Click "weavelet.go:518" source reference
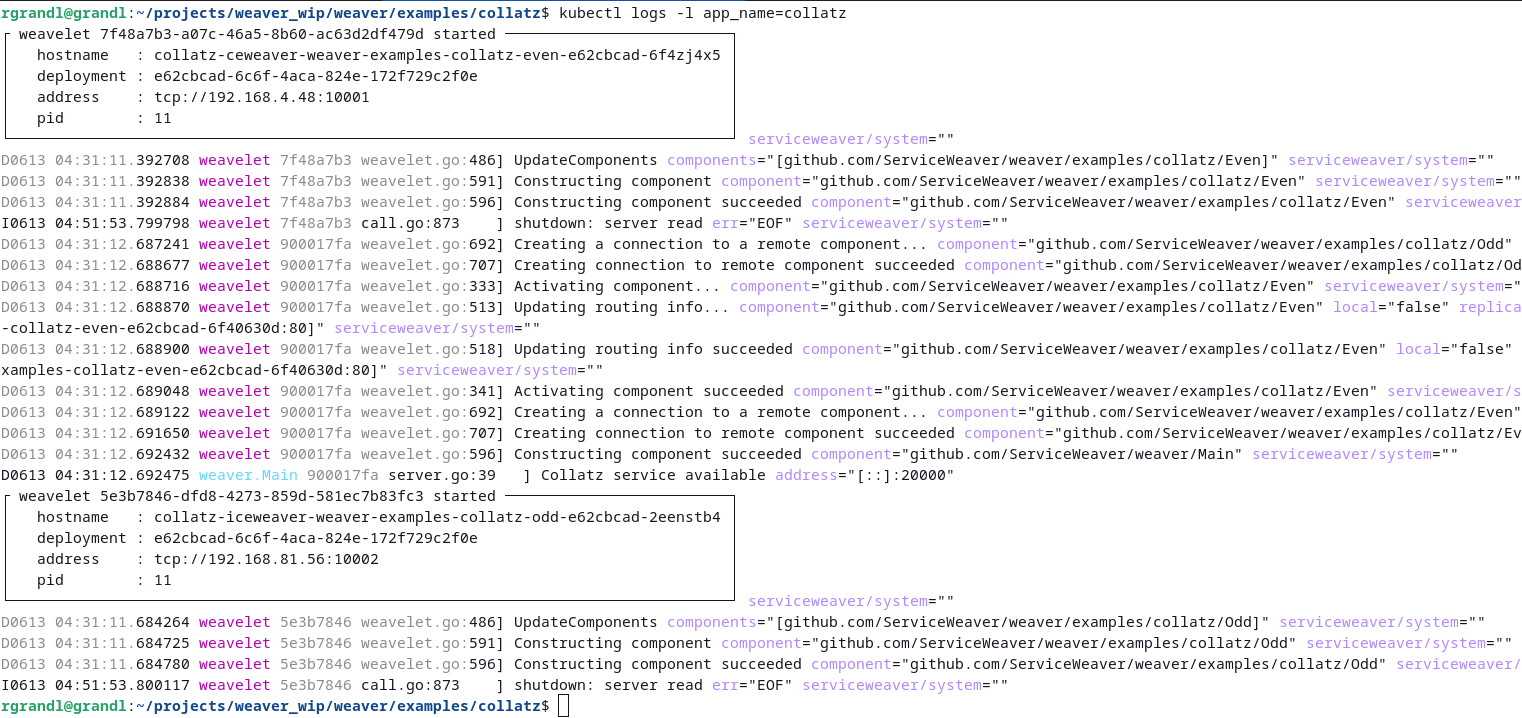The width and height of the screenshot is (1522, 718). [x=428, y=349]
